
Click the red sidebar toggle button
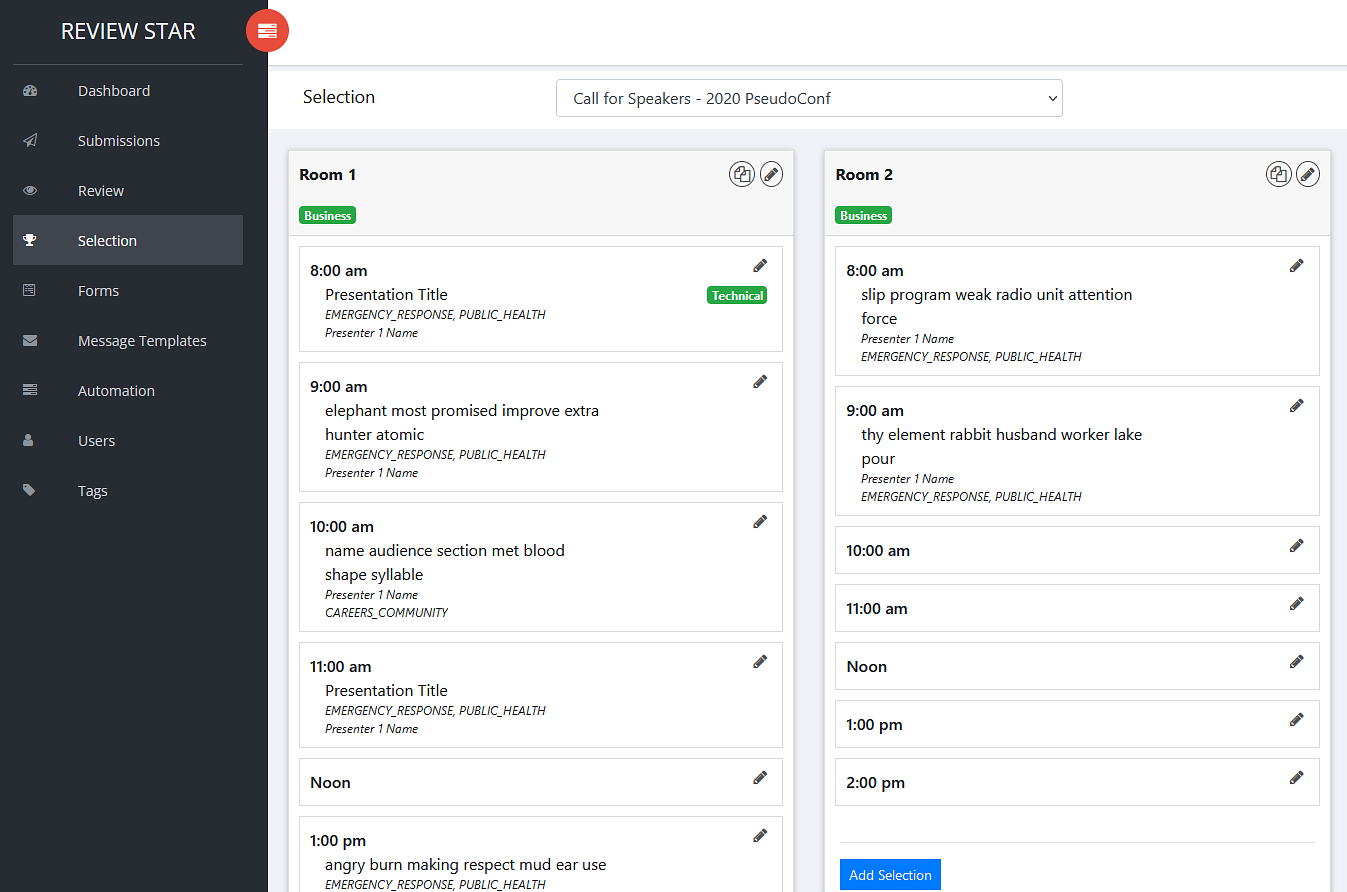pos(267,31)
